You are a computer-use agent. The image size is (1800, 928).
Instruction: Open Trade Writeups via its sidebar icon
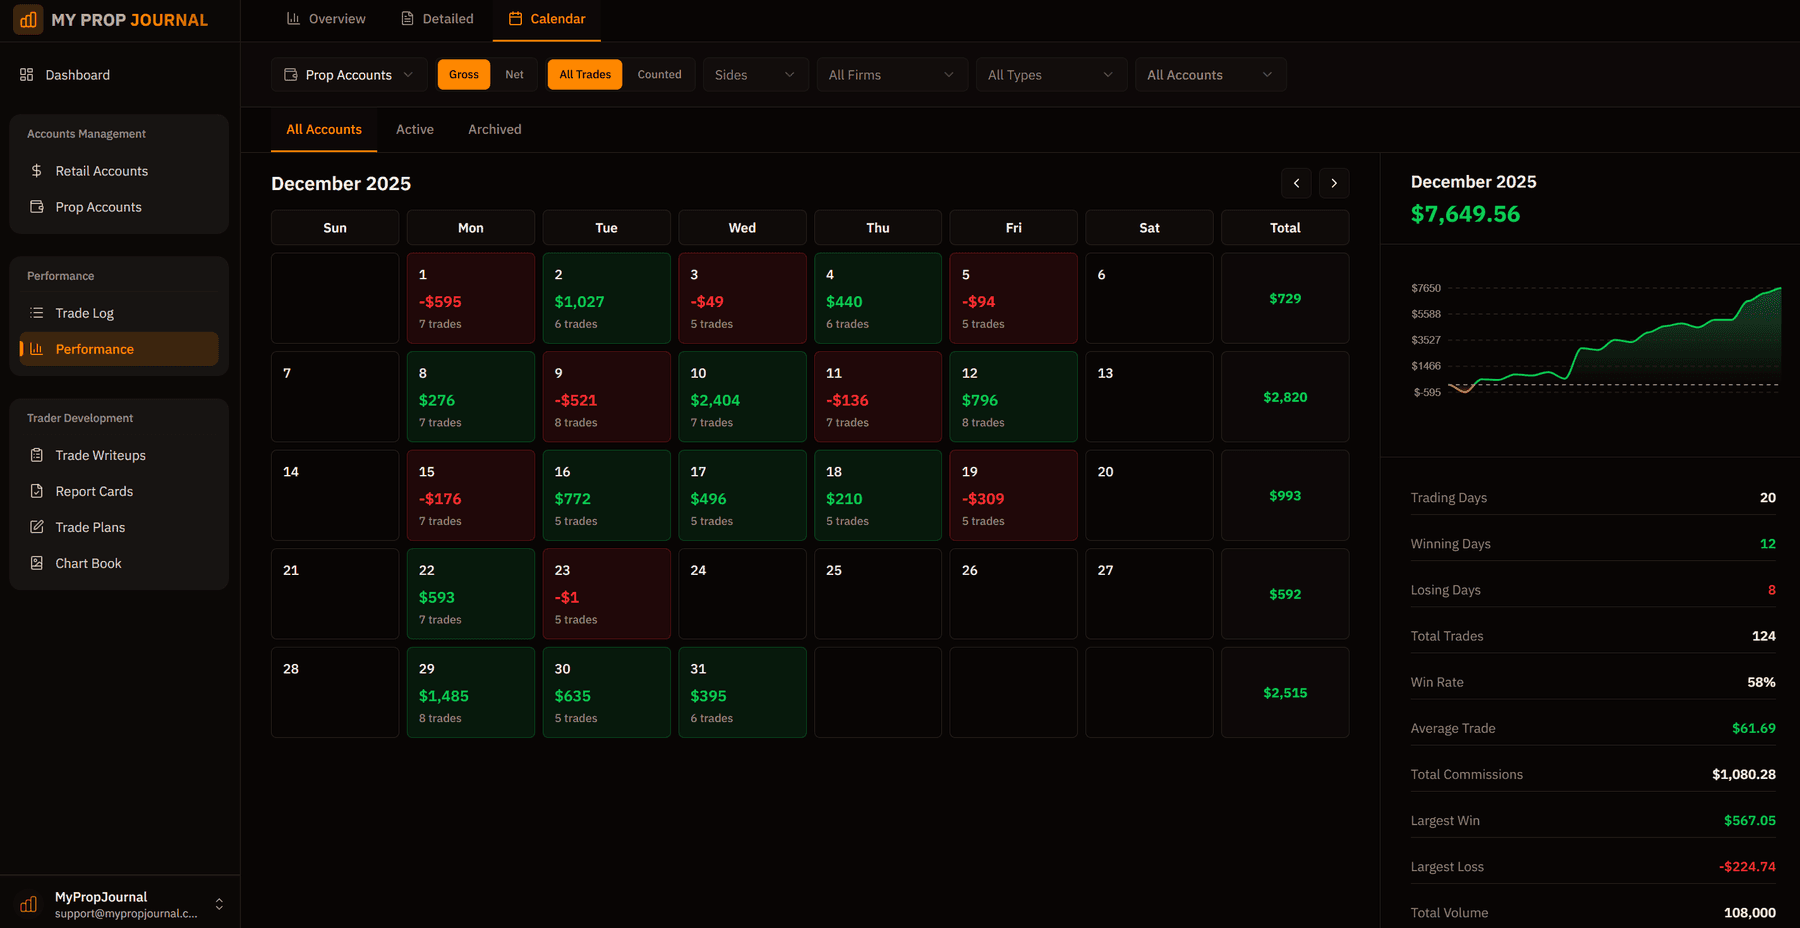[39, 454]
